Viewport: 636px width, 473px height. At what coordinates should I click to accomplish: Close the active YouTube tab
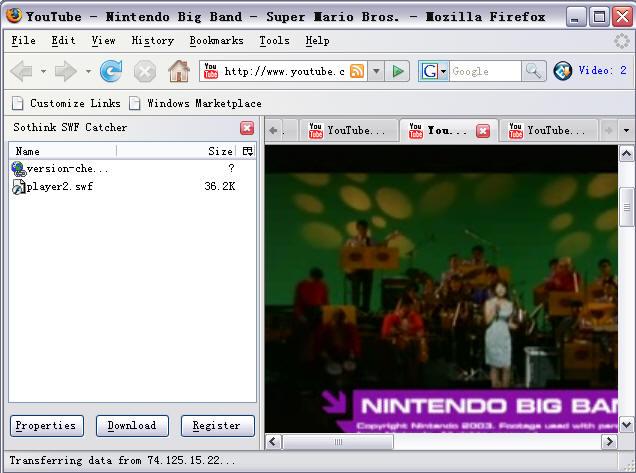[483, 131]
